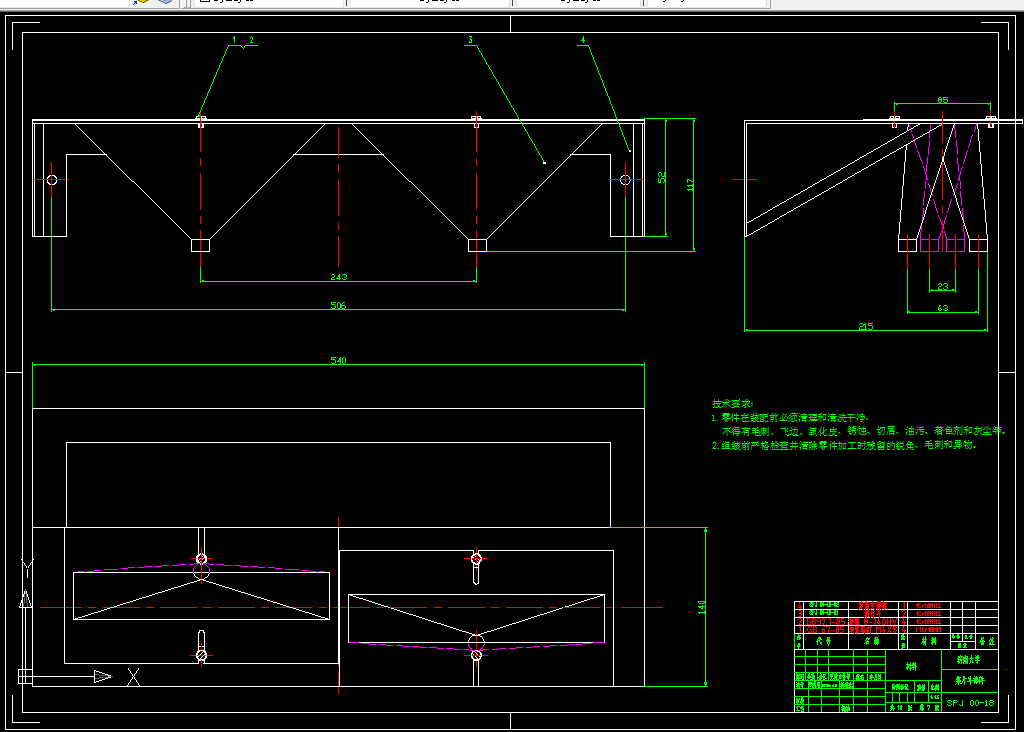Pick the M4X8 screw name cell
1024x732 pixels.
(873, 630)
